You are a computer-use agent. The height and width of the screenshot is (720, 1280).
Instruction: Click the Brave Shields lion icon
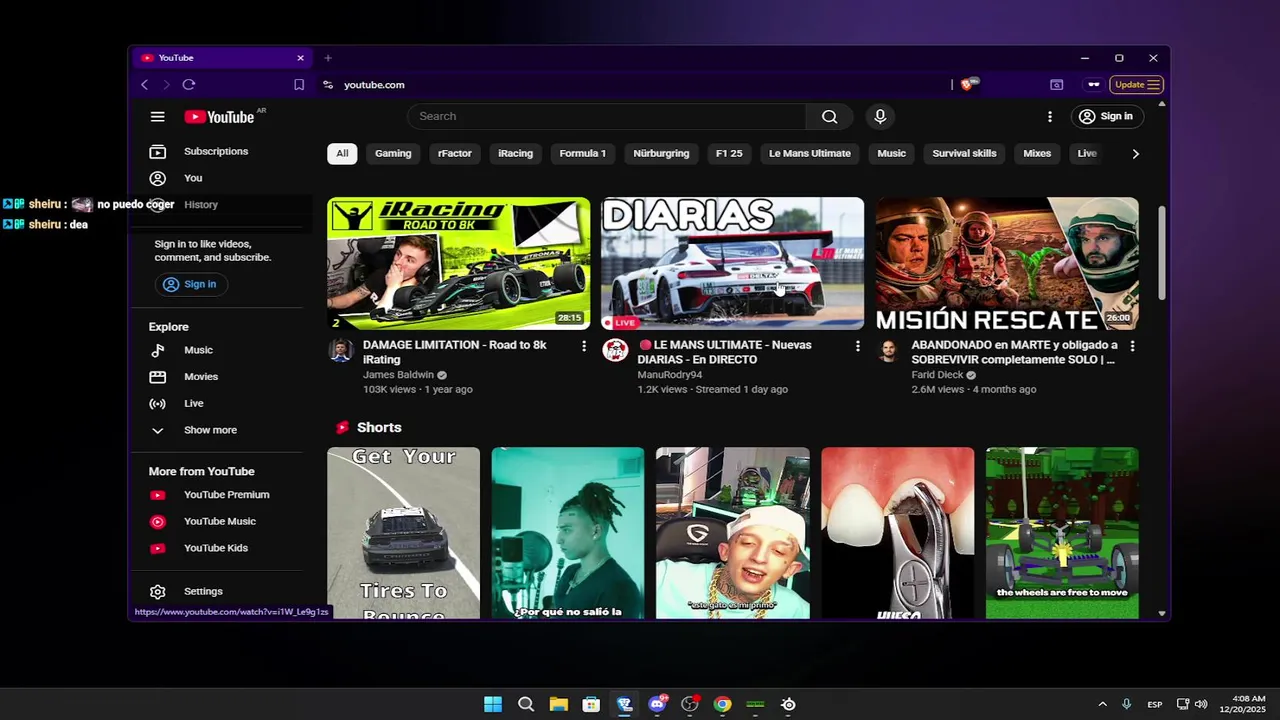(968, 85)
